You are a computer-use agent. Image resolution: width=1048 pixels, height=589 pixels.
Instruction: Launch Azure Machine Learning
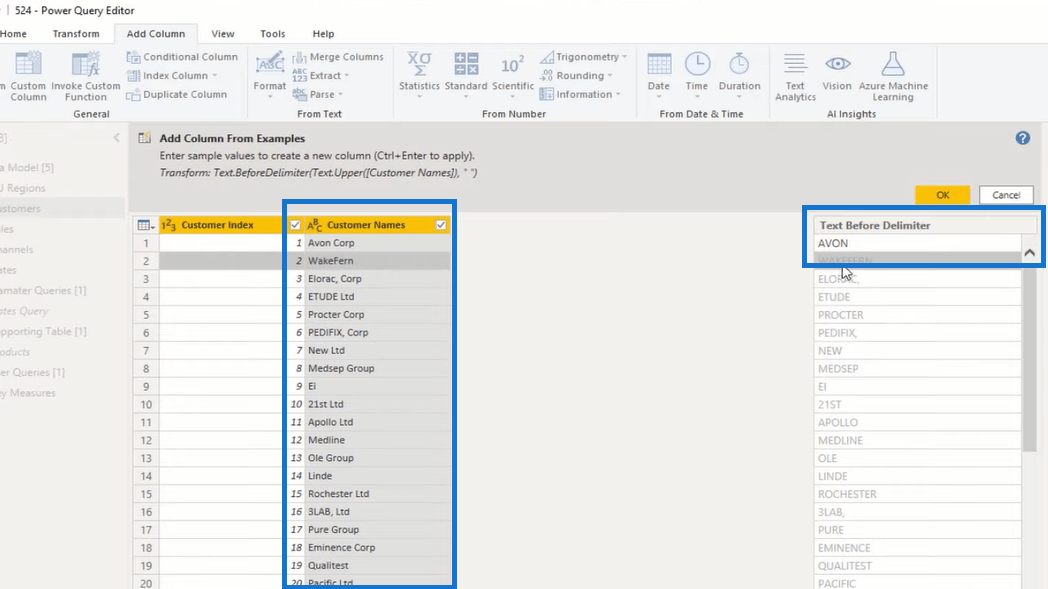[x=893, y=76]
